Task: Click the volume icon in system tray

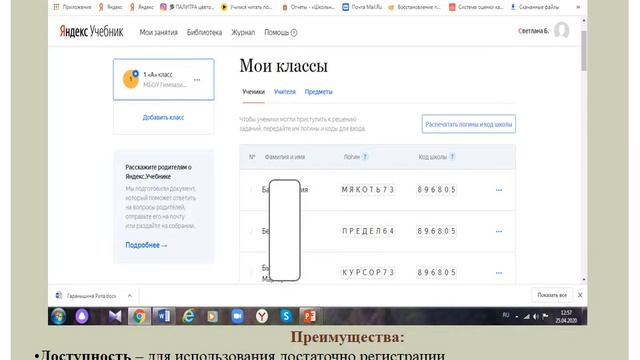Action: click(x=536, y=316)
